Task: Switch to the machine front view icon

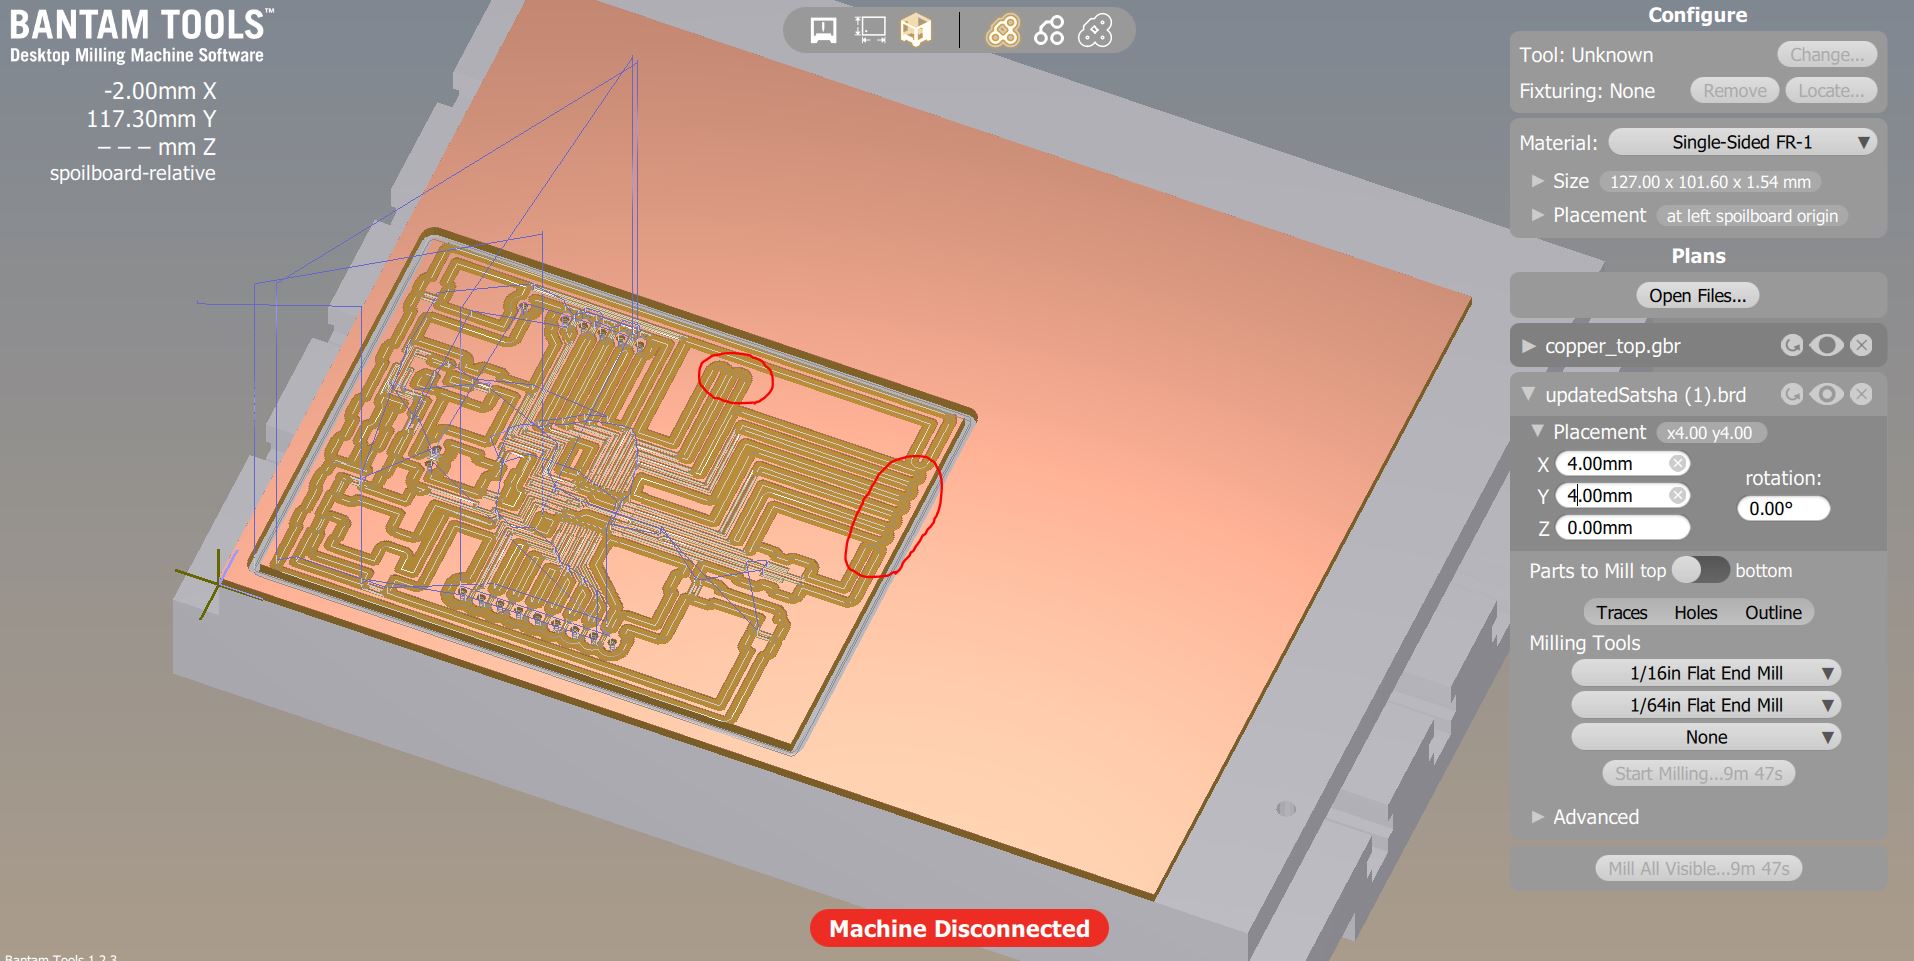Action: pyautogui.click(x=823, y=31)
